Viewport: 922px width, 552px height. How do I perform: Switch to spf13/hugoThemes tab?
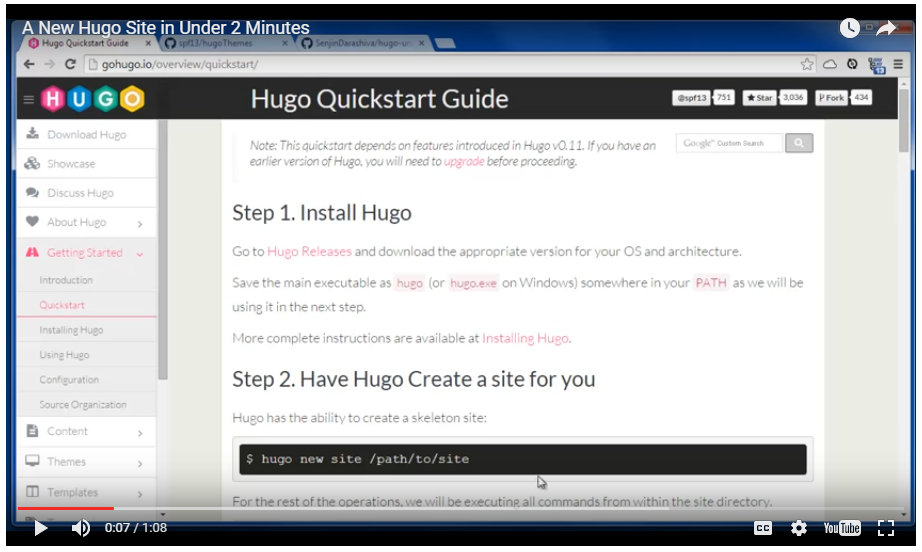(x=215, y=44)
